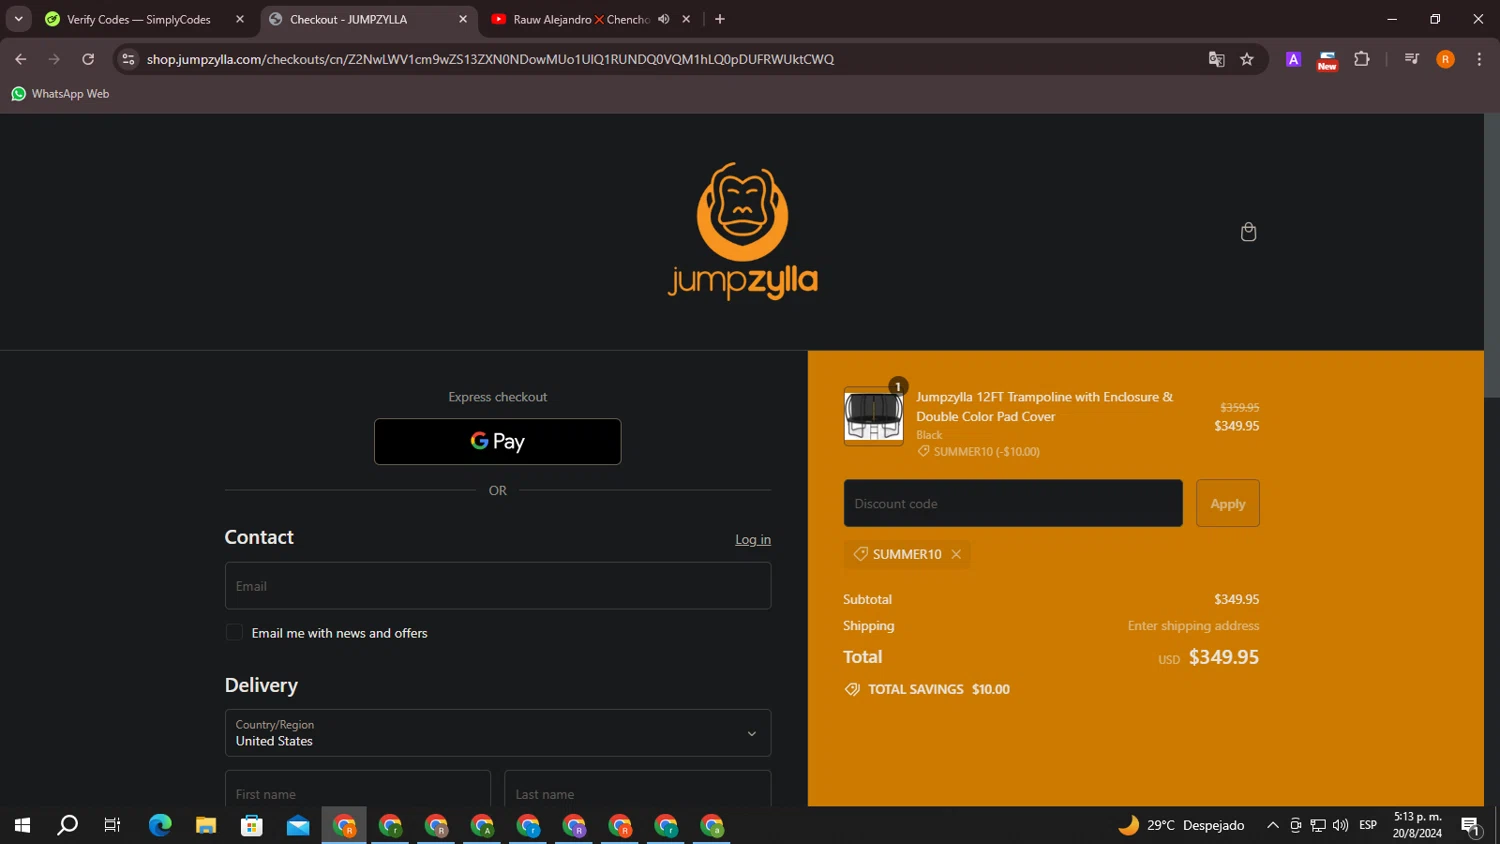Click the TOTAL SAVINGS $10.00 text
1500x844 pixels.
click(938, 689)
